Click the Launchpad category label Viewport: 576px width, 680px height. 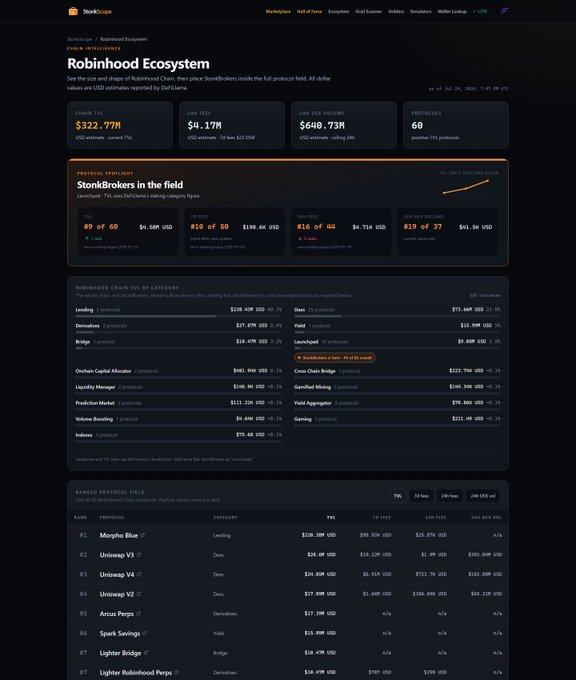pos(306,342)
